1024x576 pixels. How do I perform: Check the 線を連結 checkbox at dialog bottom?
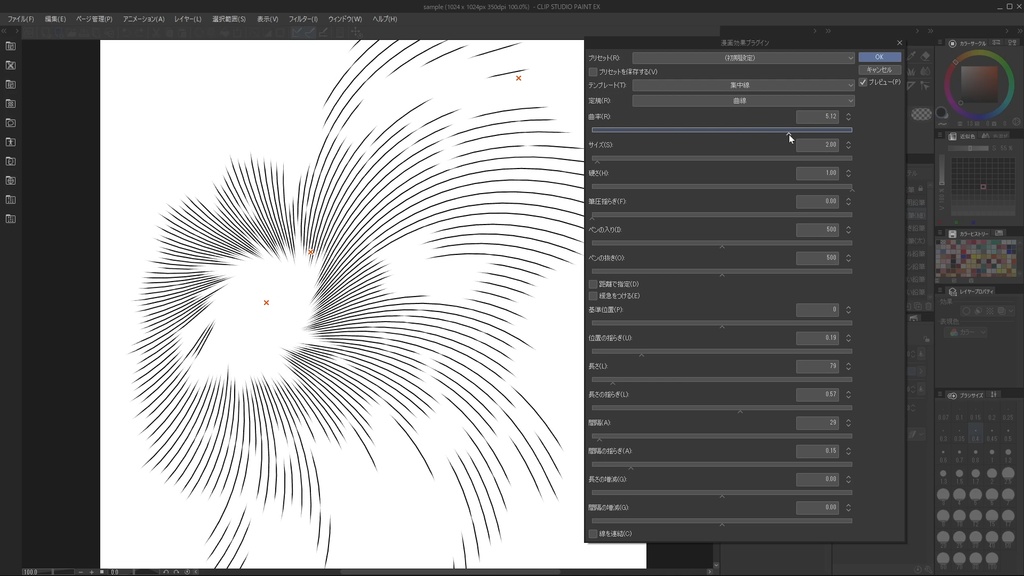point(592,534)
